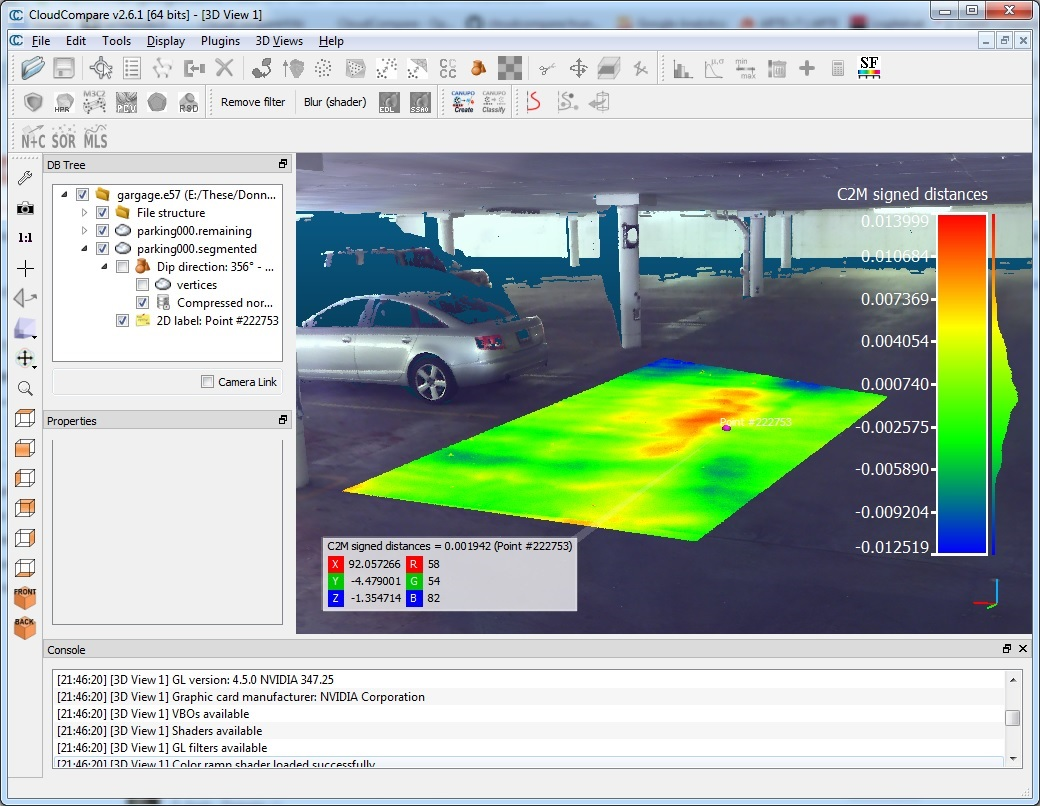The width and height of the screenshot is (1040, 806).
Task: Open the Plugins menu
Action: click(x=220, y=41)
